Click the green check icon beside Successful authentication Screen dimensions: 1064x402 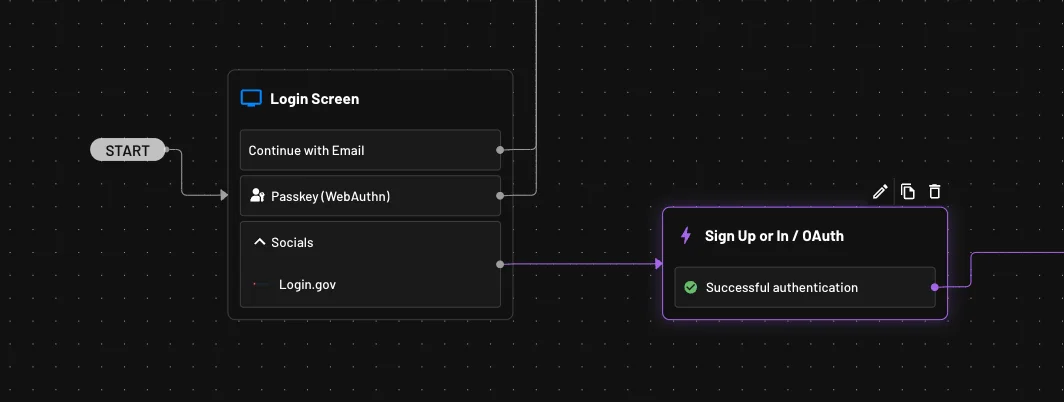pyautogui.click(x=690, y=287)
